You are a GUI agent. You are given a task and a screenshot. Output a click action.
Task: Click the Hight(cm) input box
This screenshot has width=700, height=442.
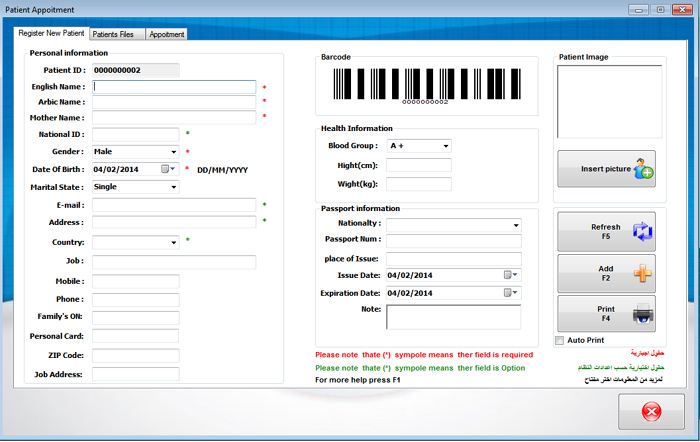click(419, 165)
